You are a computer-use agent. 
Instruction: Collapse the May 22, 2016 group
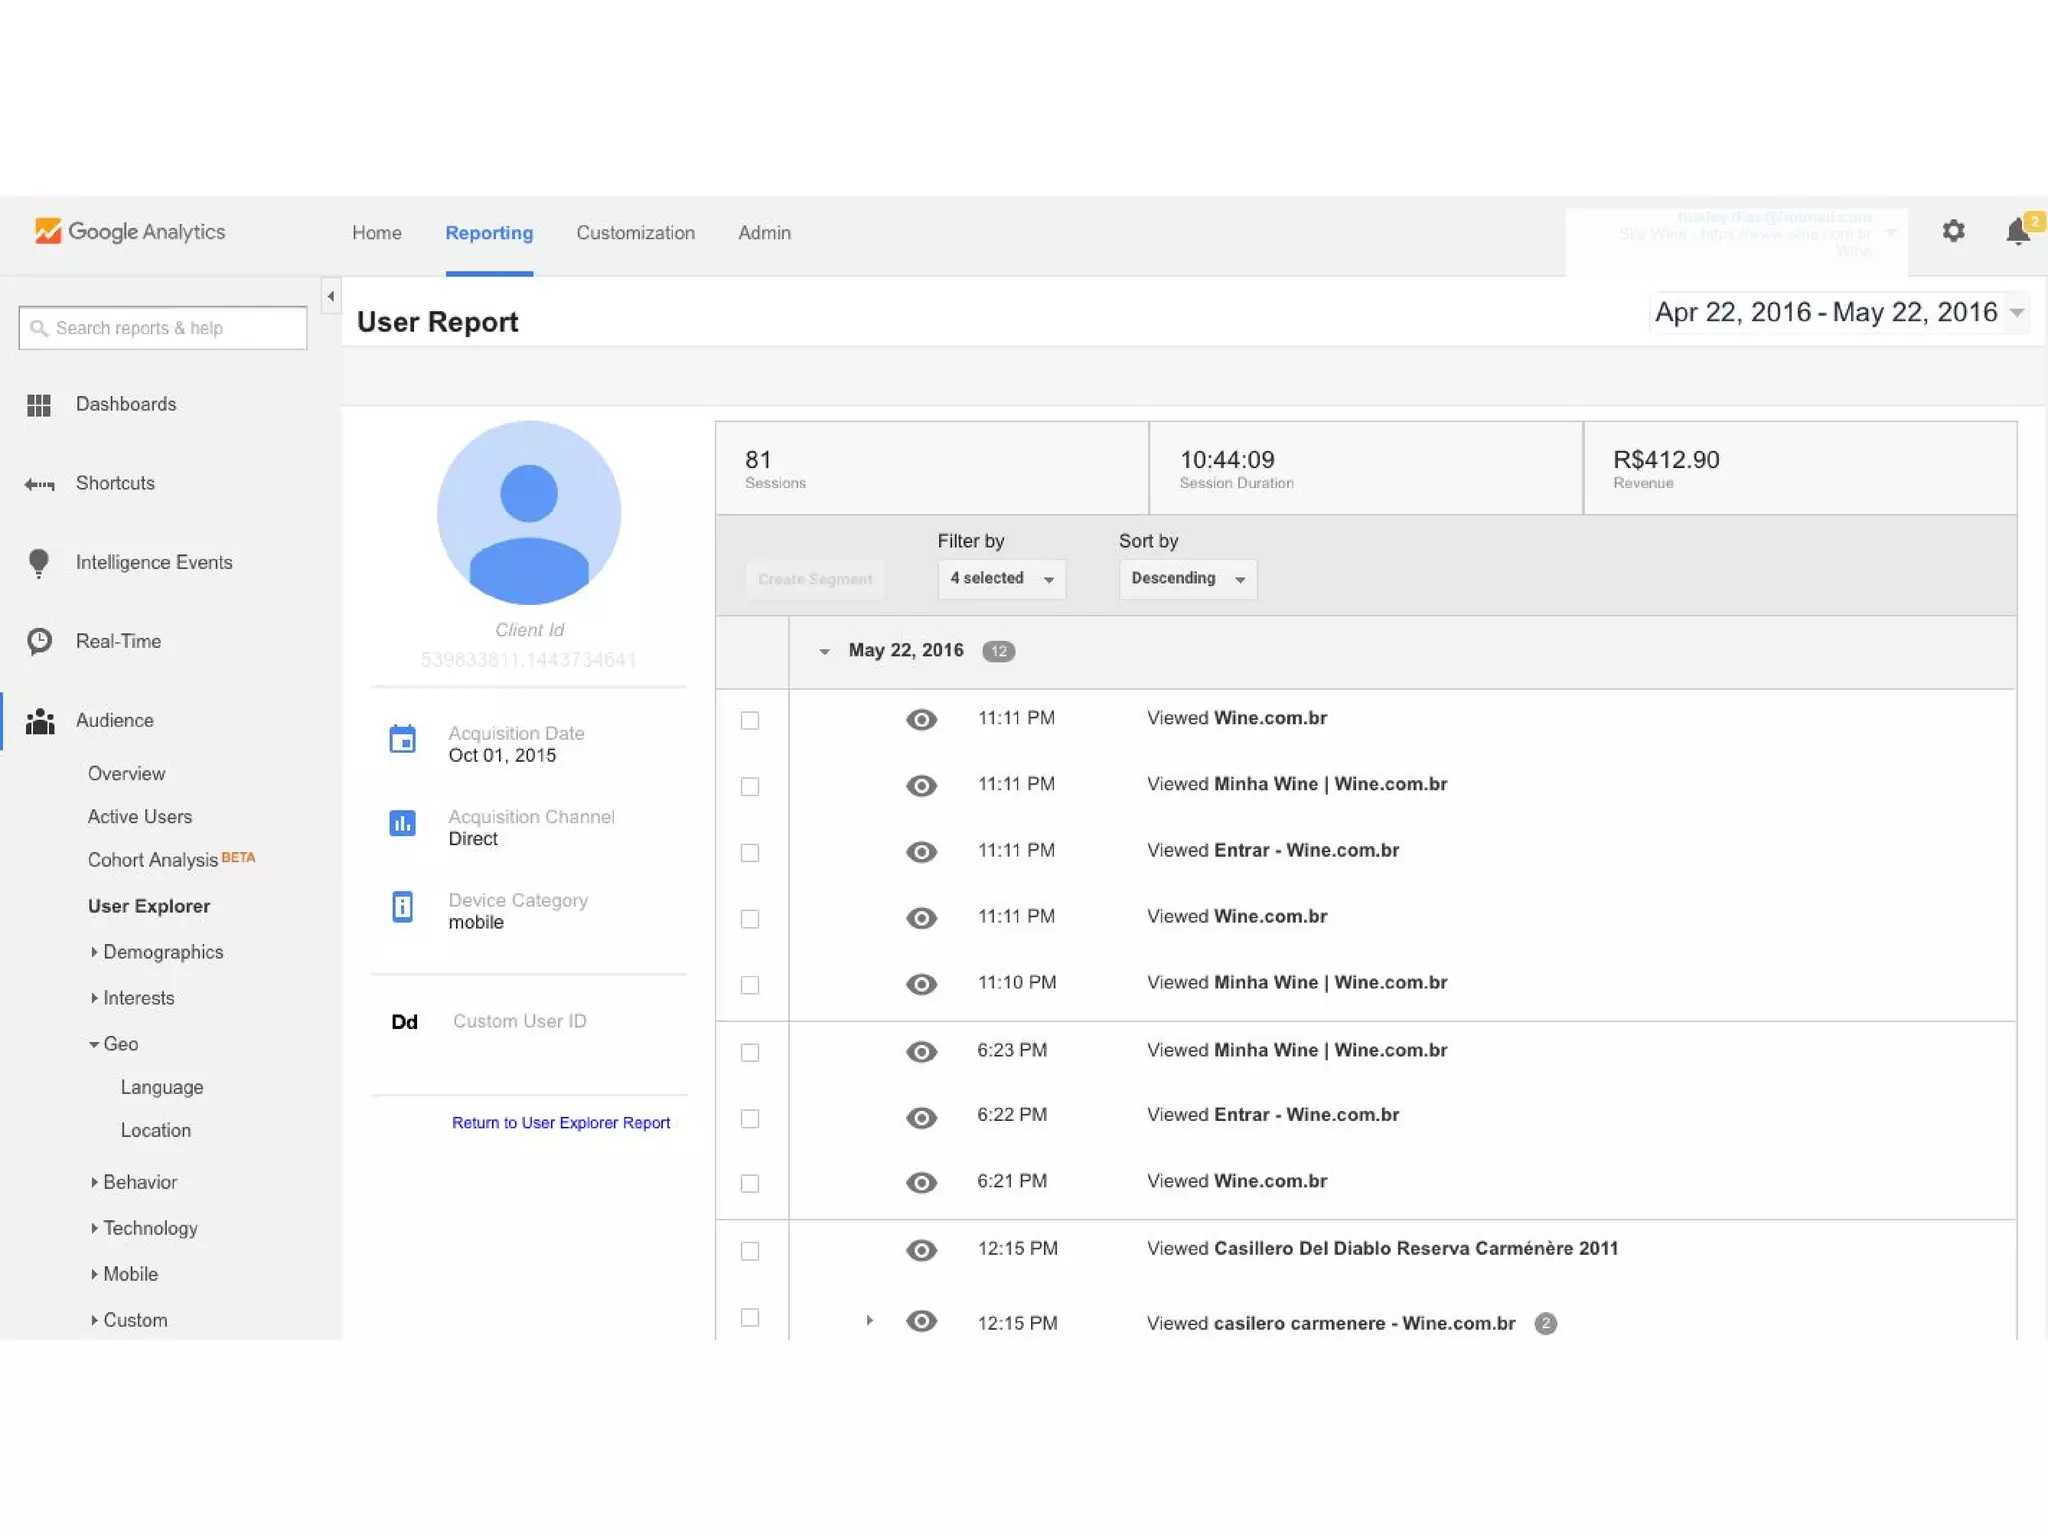click(x=825, y=652)
